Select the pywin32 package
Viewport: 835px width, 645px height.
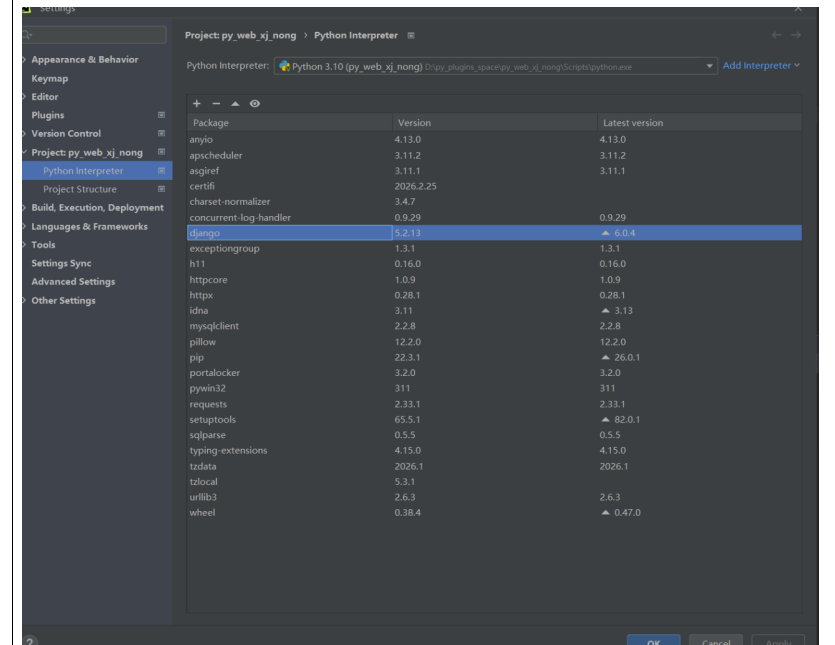click(494, 388)
